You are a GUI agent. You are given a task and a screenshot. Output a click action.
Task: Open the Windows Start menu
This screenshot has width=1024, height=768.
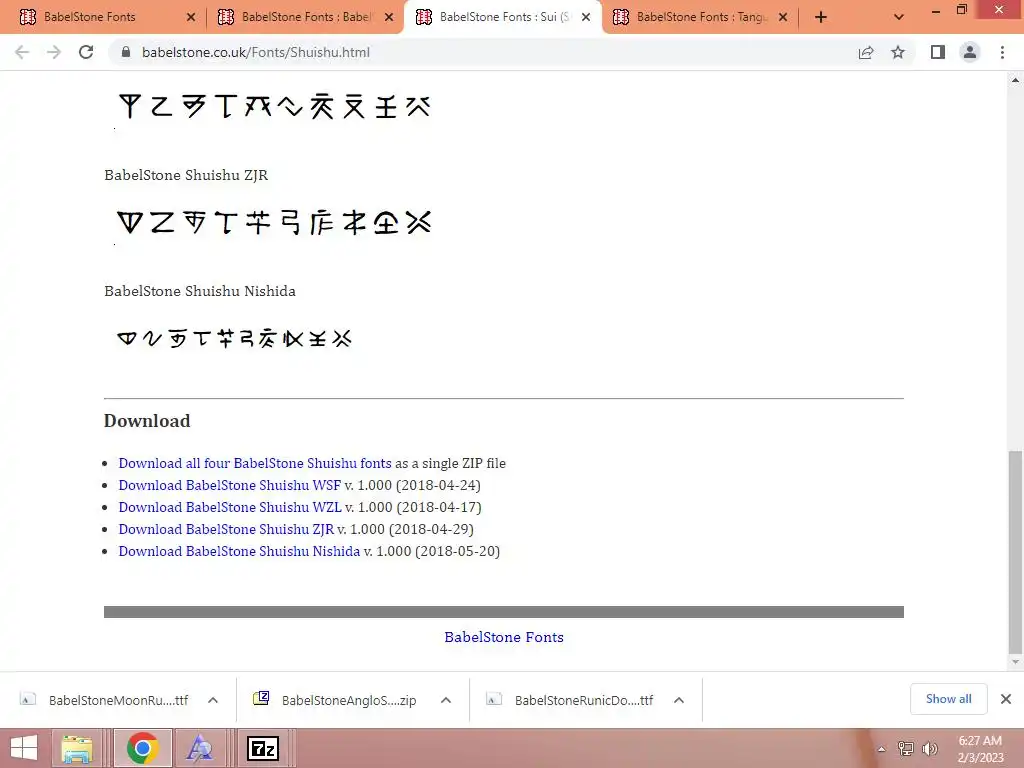24,748
